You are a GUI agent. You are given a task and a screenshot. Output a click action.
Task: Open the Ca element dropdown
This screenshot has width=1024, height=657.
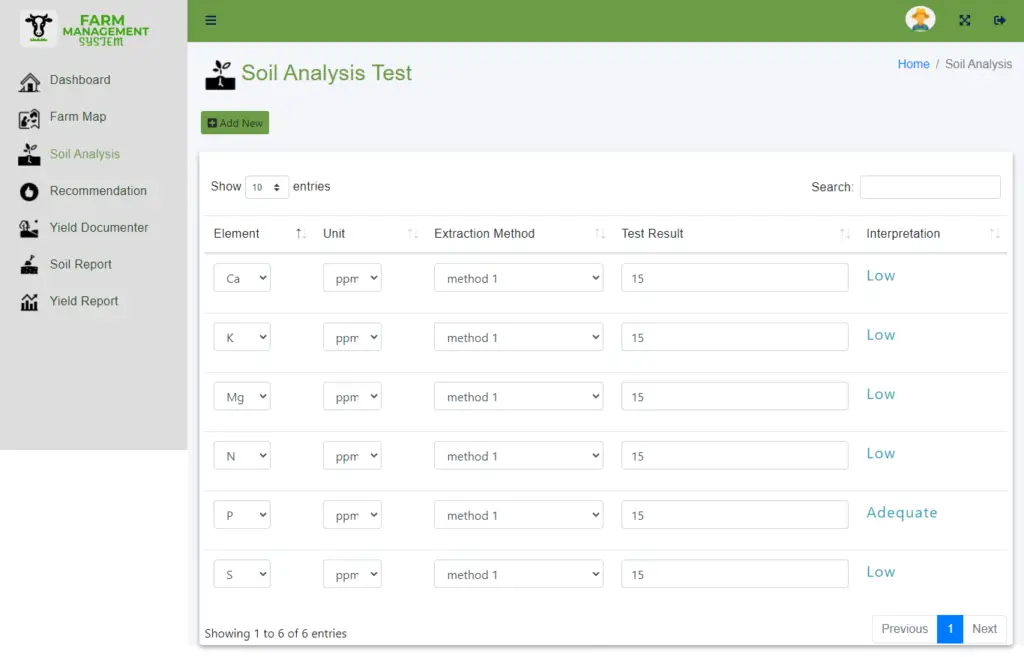241,277
